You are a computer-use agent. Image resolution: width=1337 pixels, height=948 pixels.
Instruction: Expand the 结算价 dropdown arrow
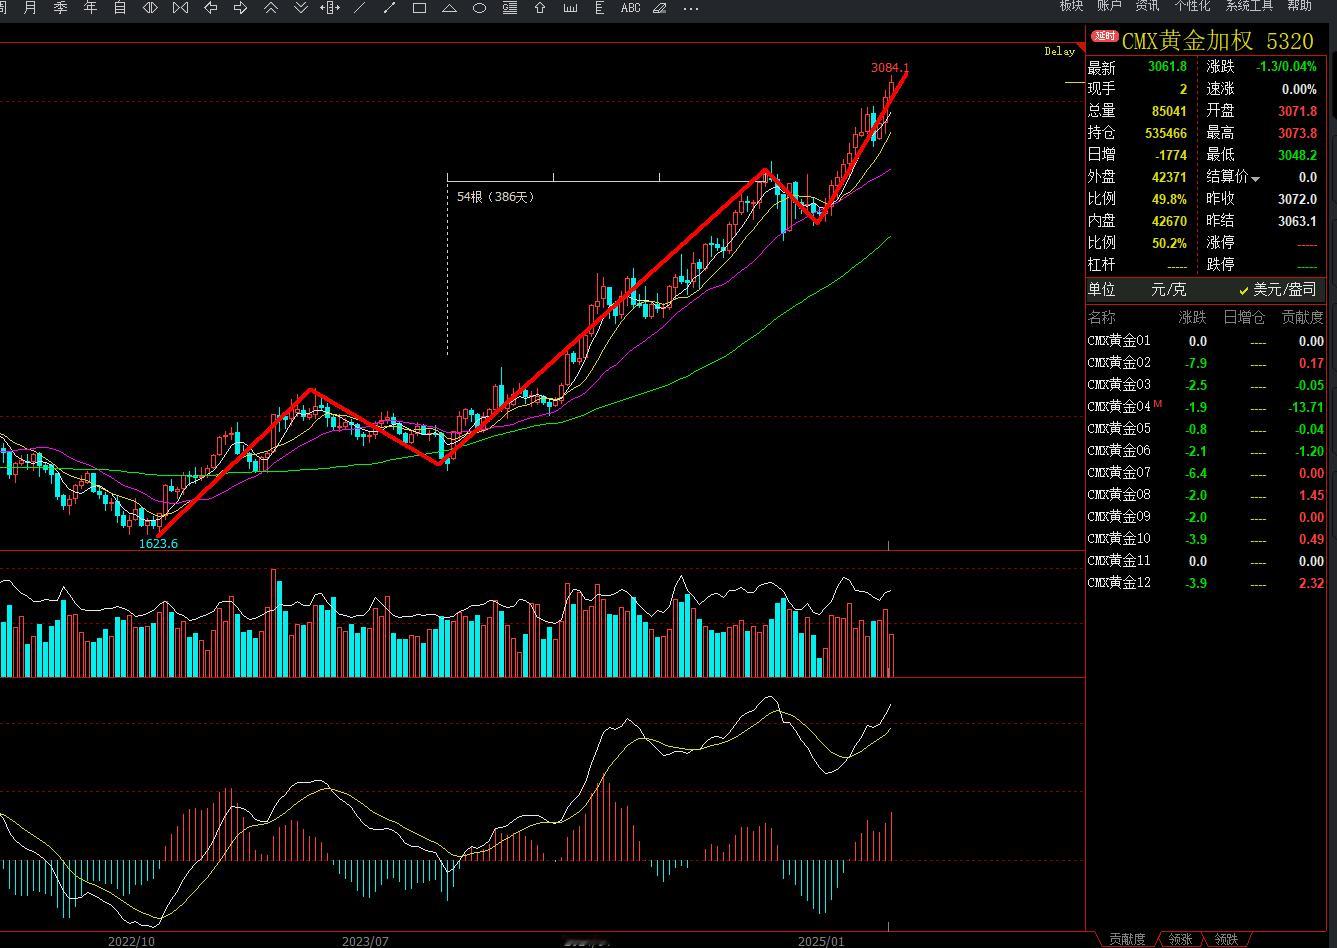[1256, 179]
